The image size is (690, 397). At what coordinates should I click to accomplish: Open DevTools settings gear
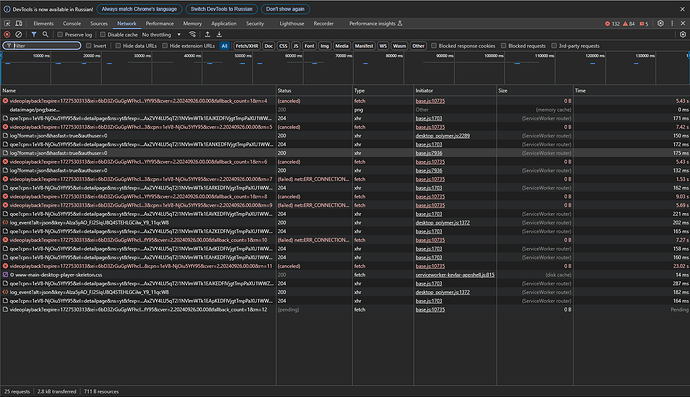click(x=661, y=23)
